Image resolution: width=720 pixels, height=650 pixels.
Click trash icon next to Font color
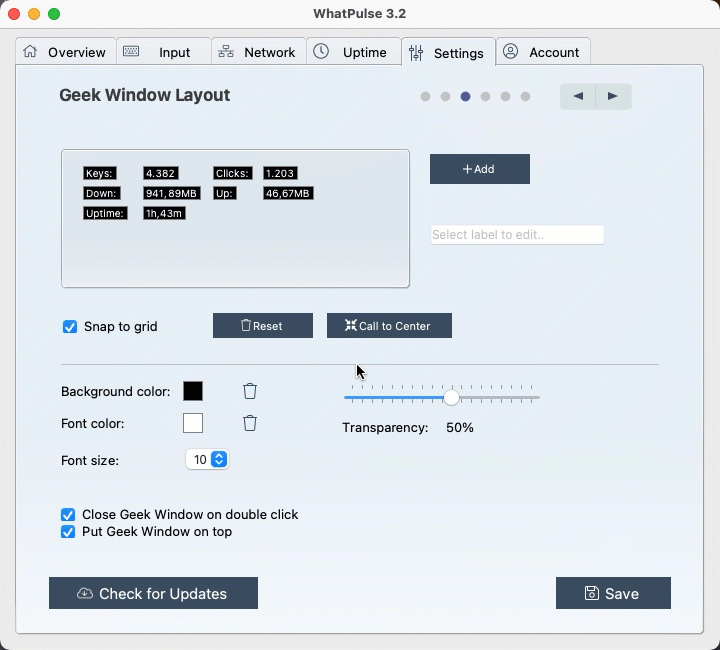pyautogui.click(x=250, y=423)
